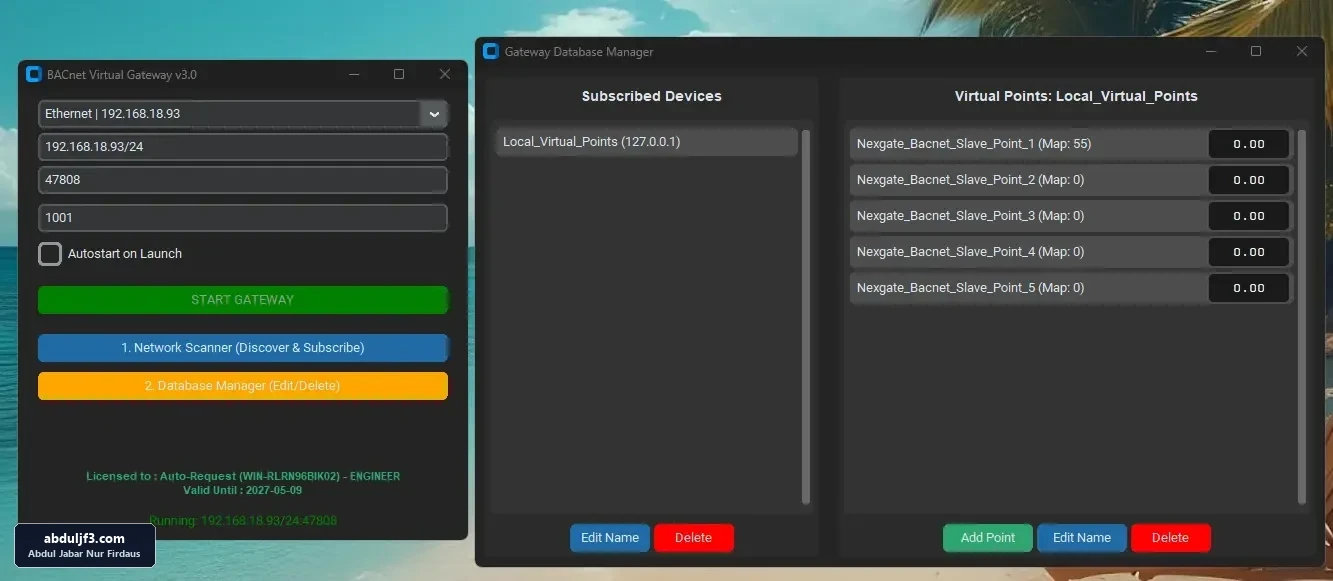Click the Valid Until 2027-05-09 text
This screenshot has width=1333, height=581.
(243, 491)
